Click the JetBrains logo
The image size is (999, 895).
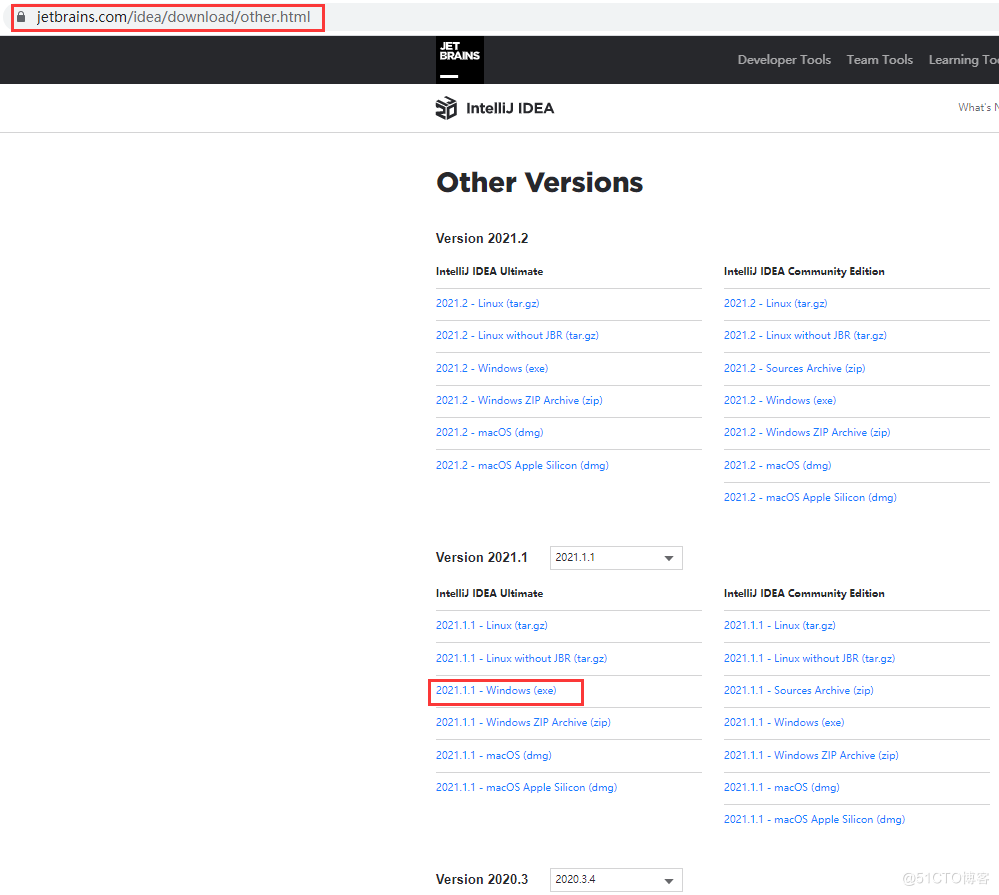pos(459,60)
